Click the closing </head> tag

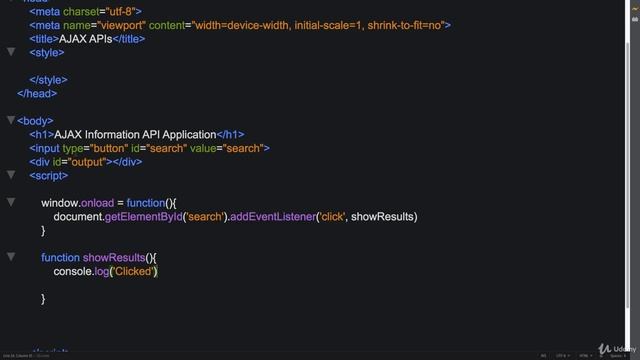coord(37,93)
